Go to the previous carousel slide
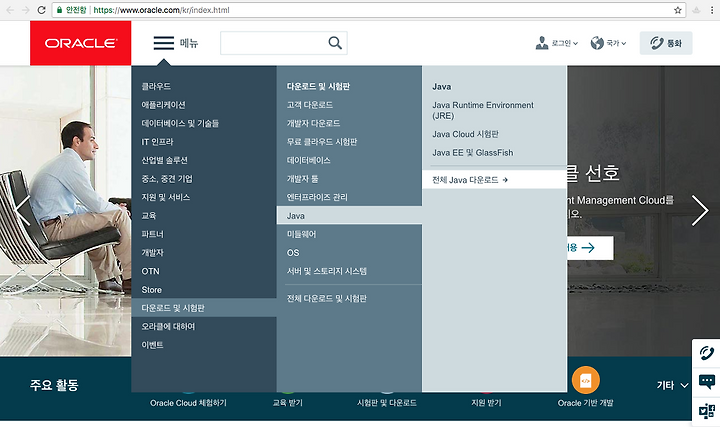This screenshot has width=720, height=427. pyautogui.click(x=22, y=210)
